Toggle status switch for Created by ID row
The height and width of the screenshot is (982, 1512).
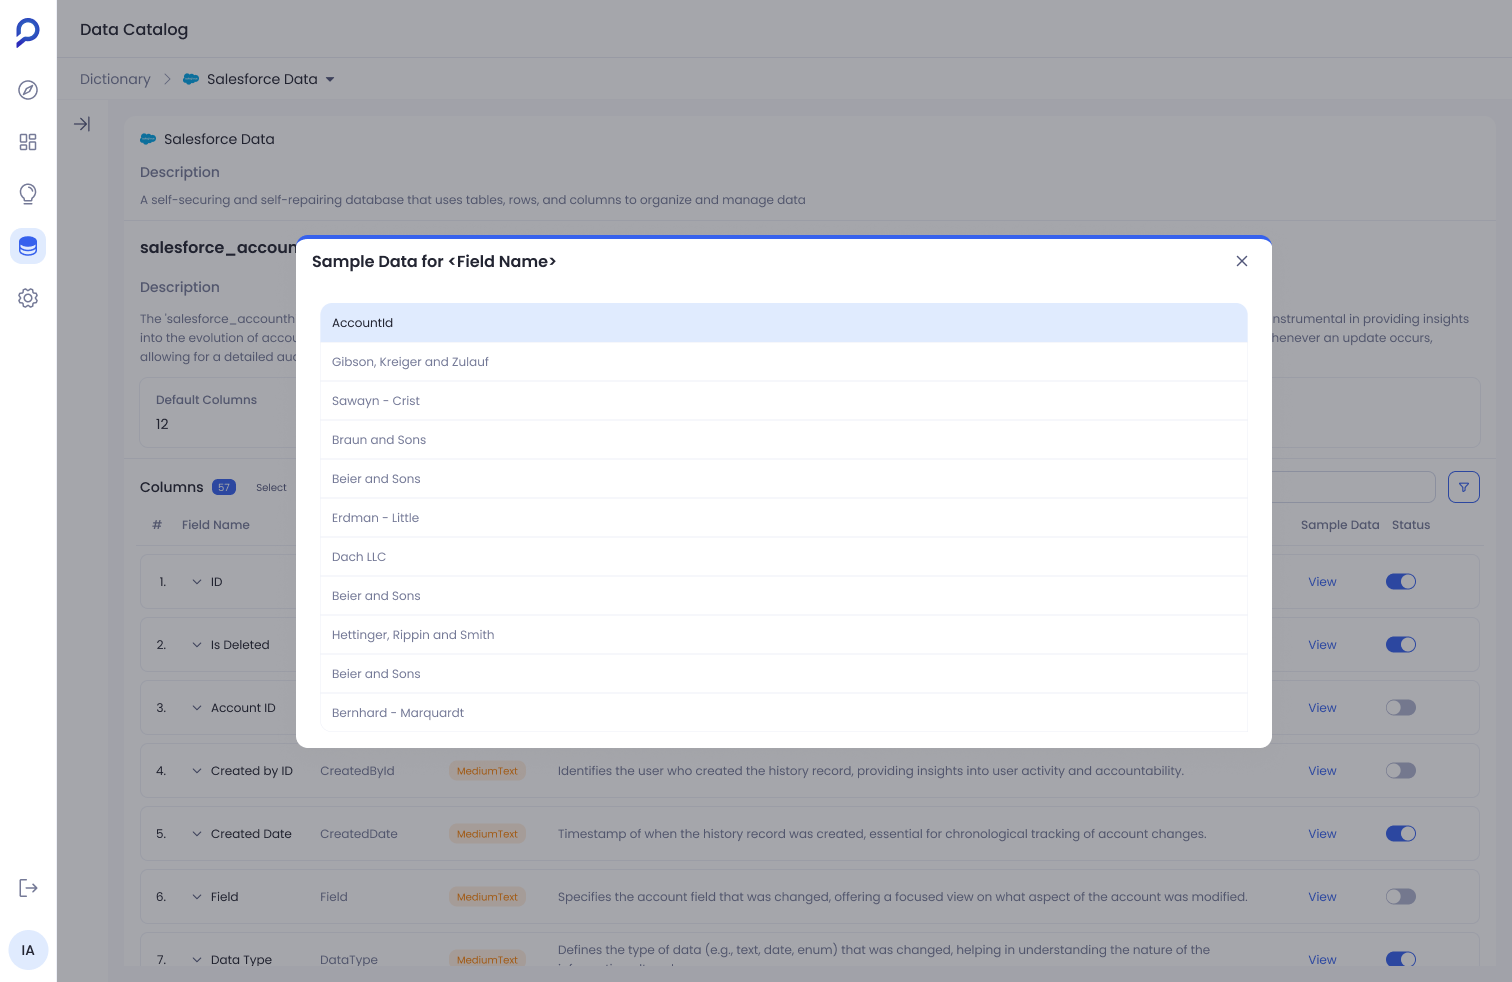pos(1401,771)
